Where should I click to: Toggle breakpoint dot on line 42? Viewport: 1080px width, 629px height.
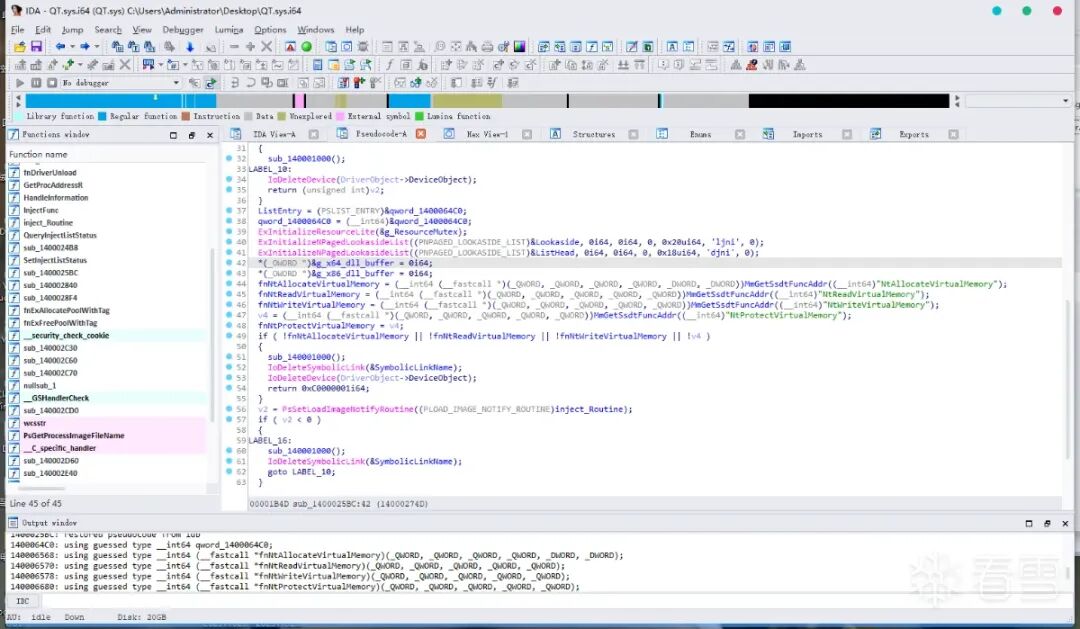(229, 262)
